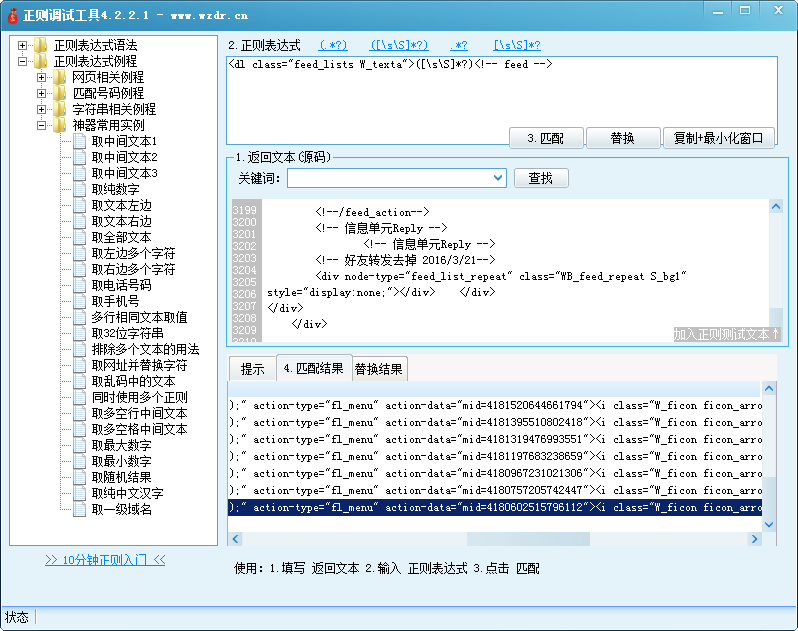This screenshot has width=798, height=631.
Task: Select result row with mid=4181520644661794
Action: click(x=495, y=406)
